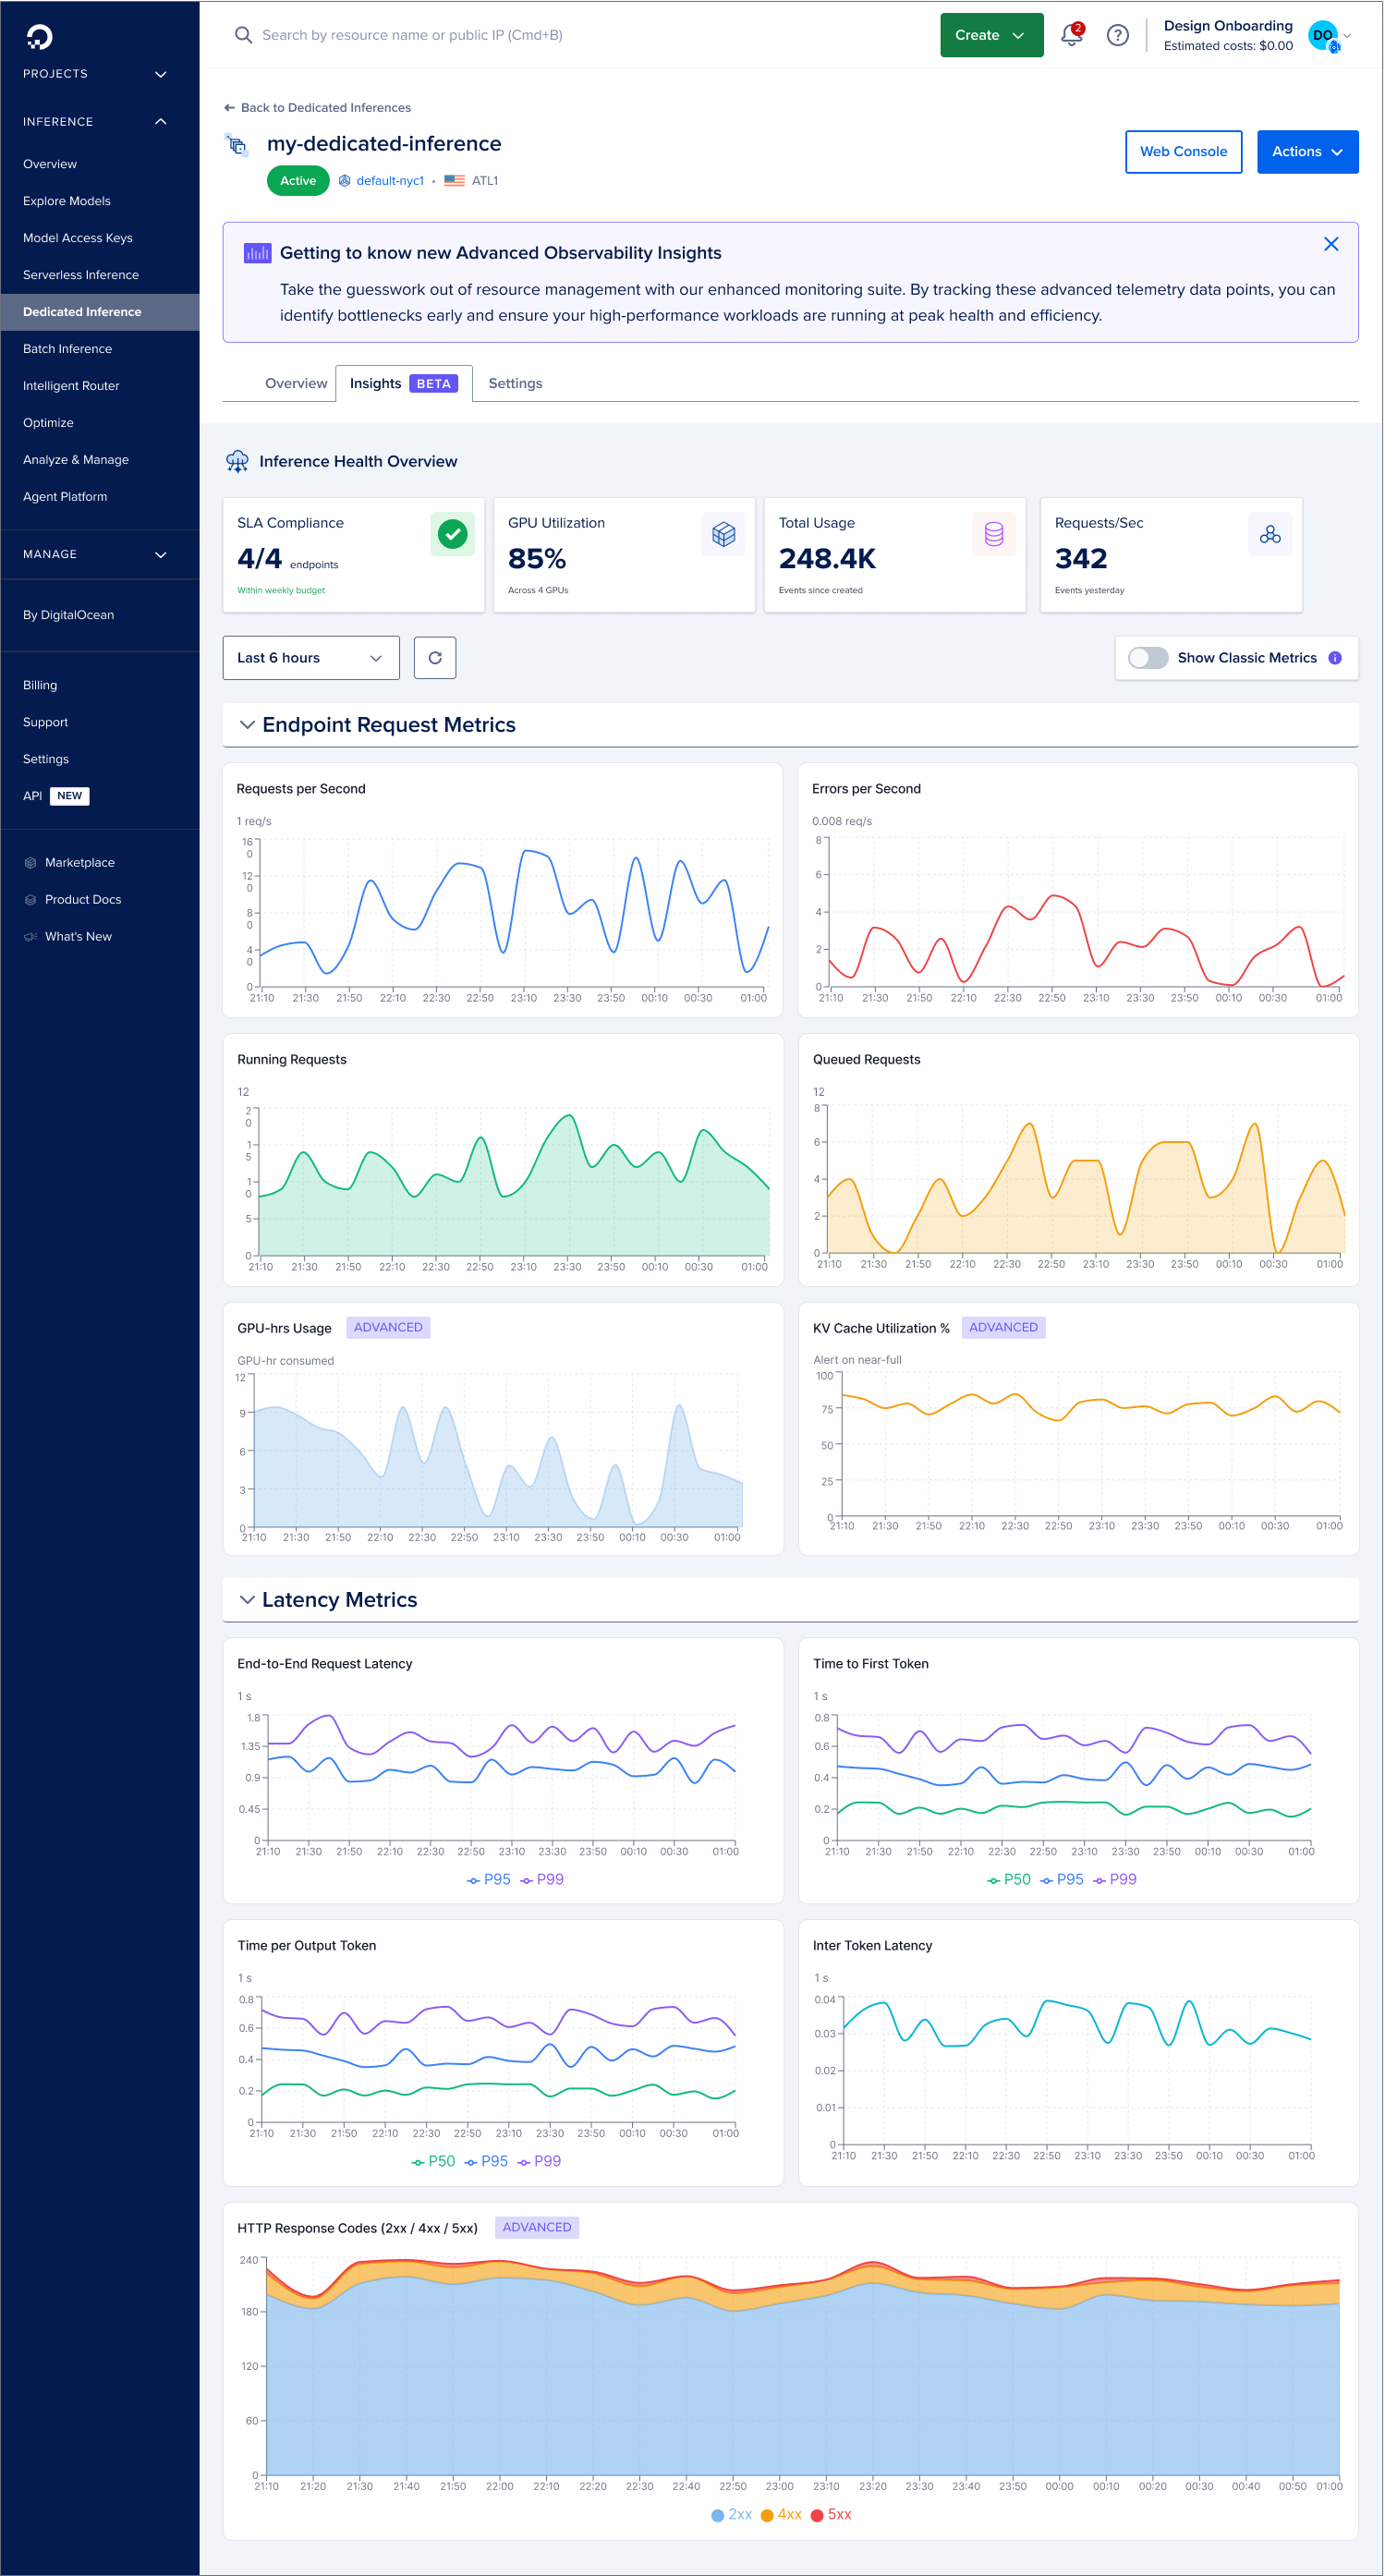Switch to the Settings tab
This screenshot has width=1385, height=2576.
tap(515, 383)
